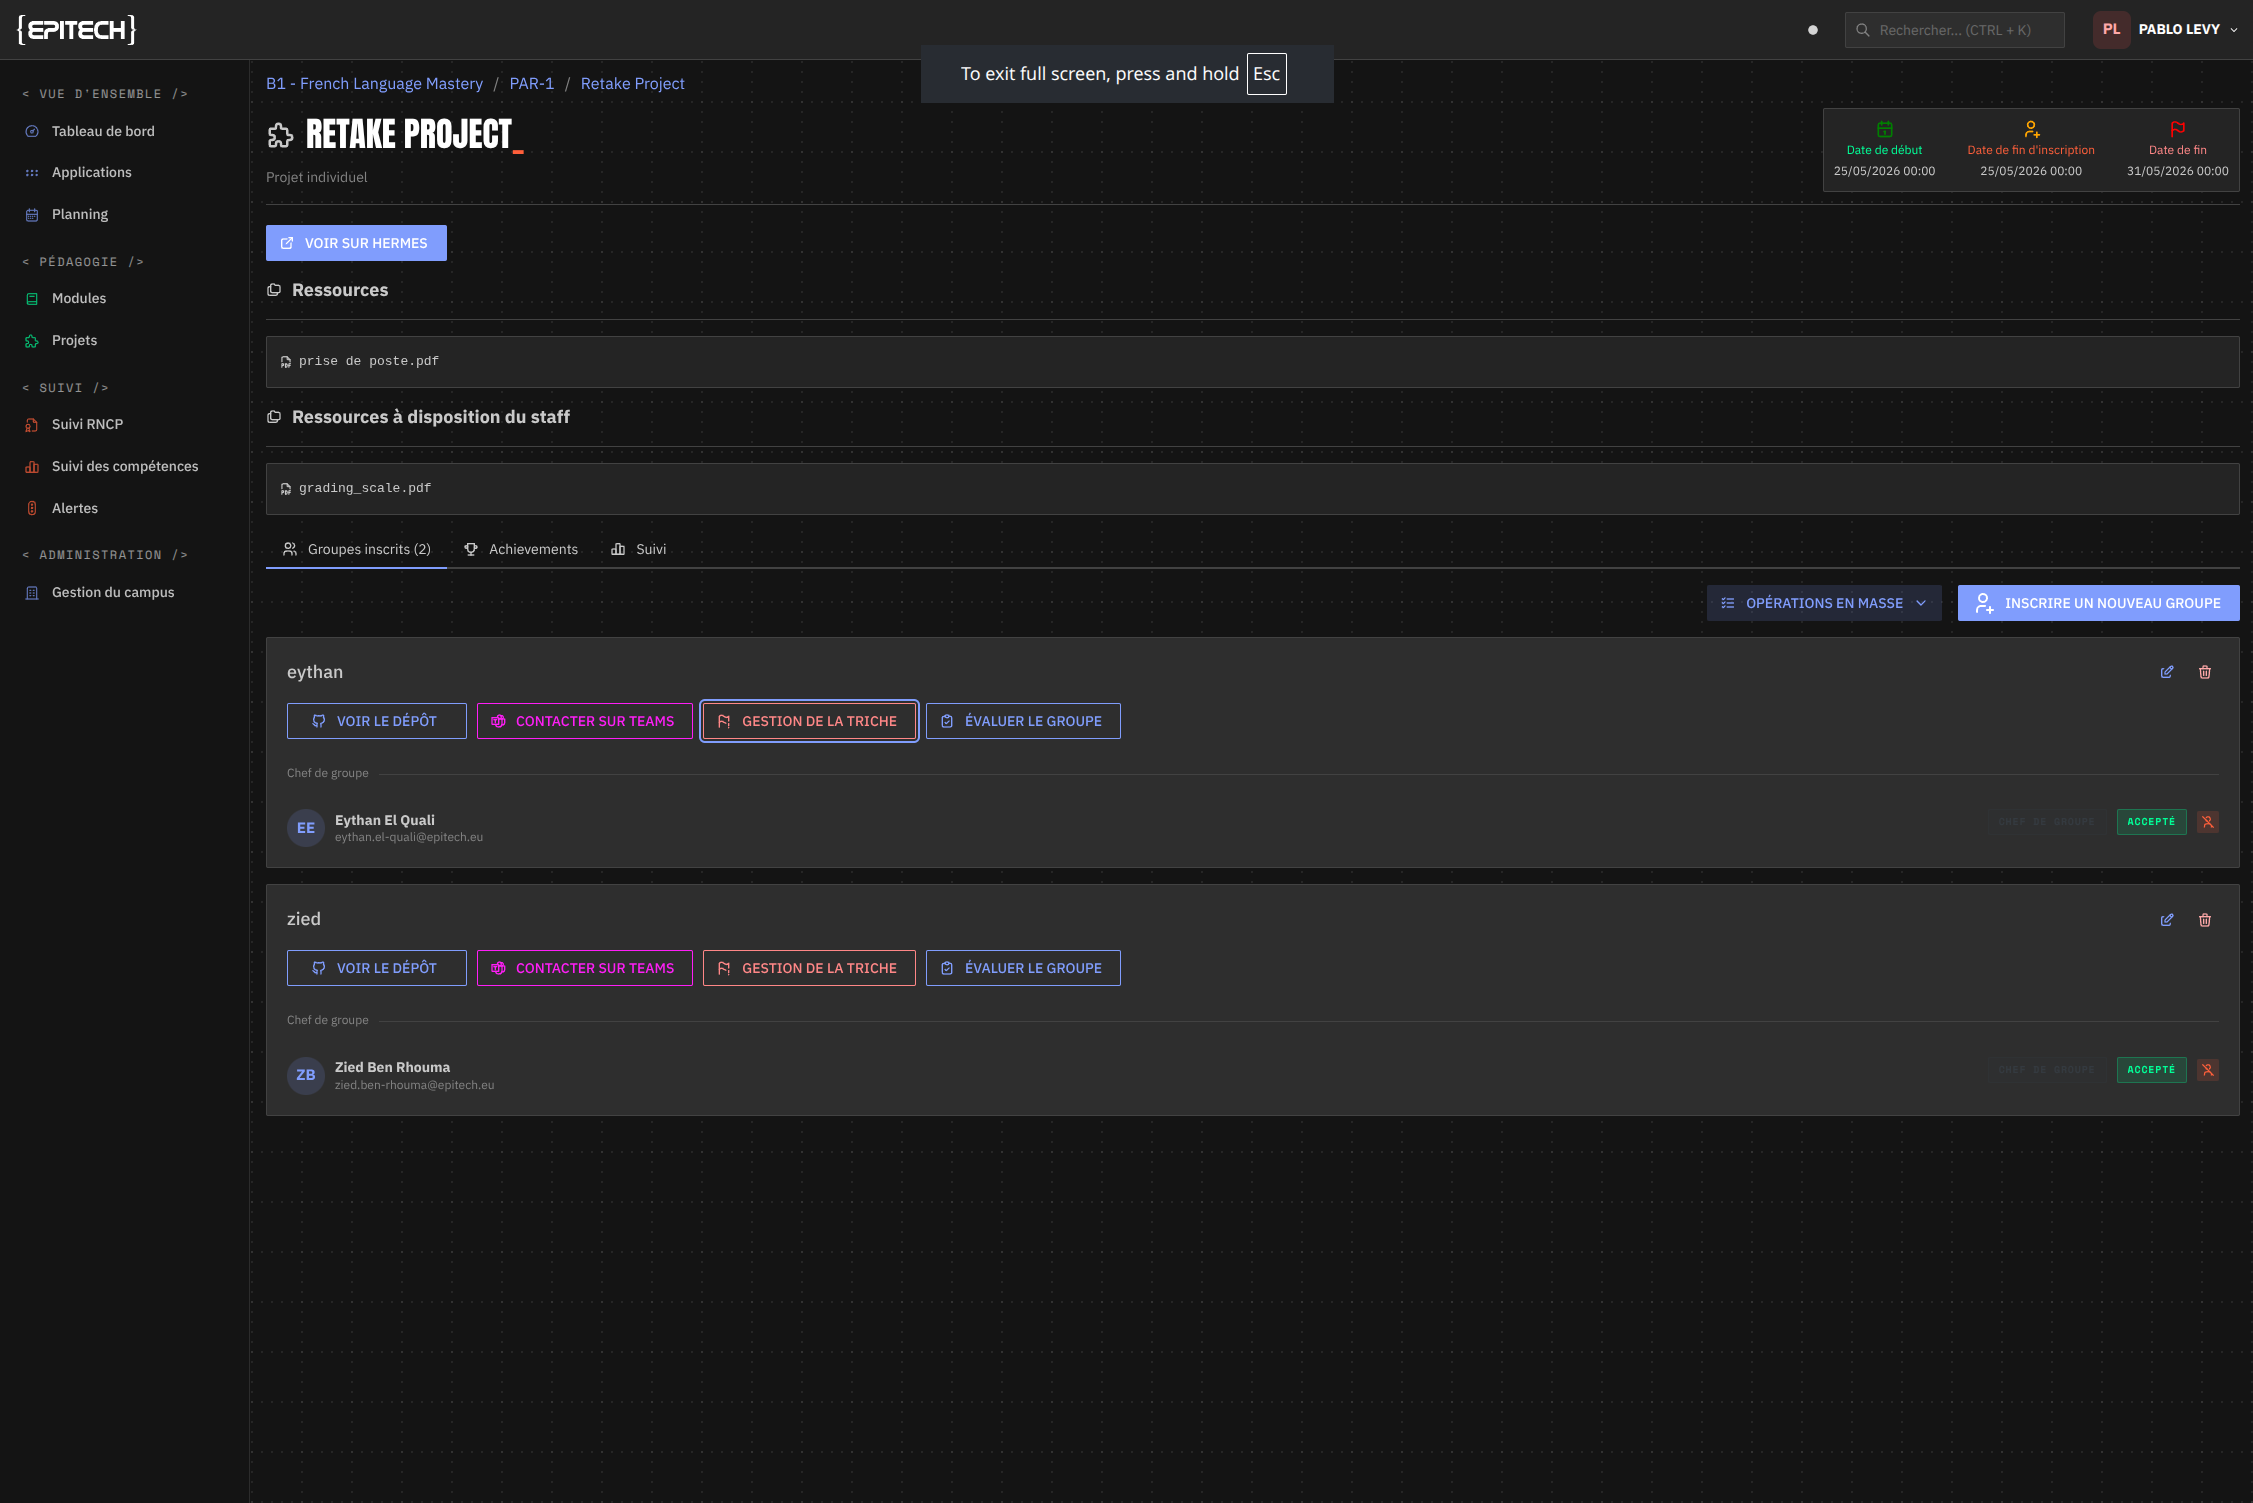Click the Planning calendar icon

click(x=32, y=215)
